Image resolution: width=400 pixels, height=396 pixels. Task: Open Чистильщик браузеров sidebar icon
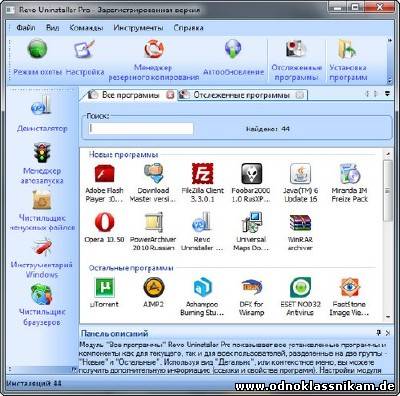click(x=41, y=294)
